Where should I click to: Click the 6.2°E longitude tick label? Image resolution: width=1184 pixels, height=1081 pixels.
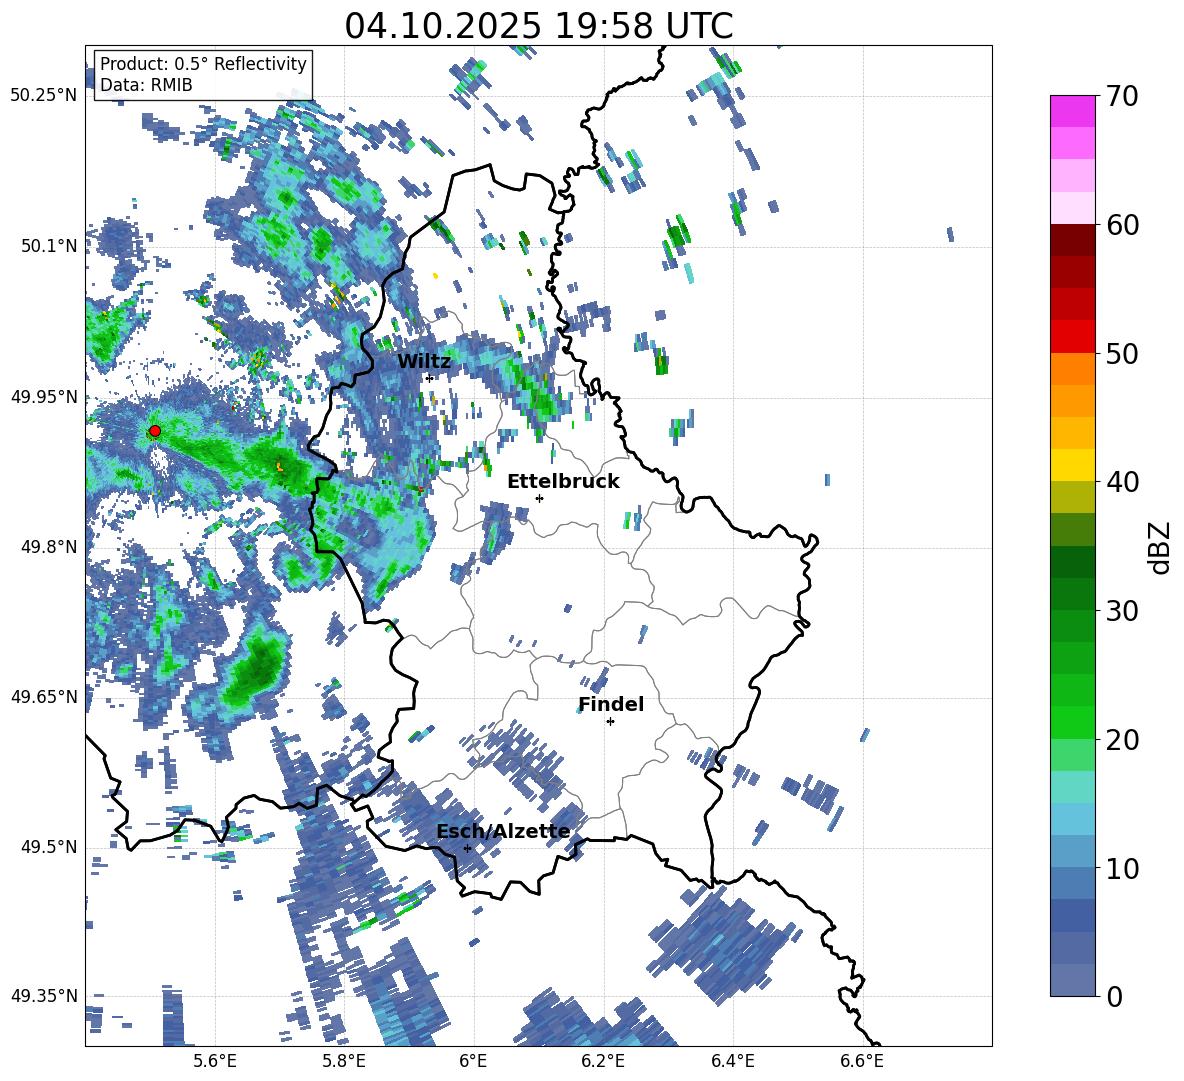[x=603, y=1061]
